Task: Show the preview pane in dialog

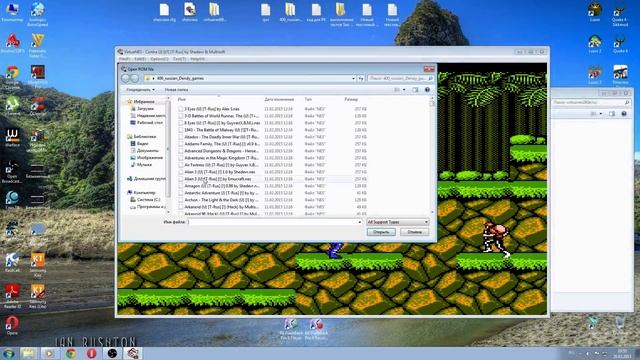Action: click(x=415, y=90)
